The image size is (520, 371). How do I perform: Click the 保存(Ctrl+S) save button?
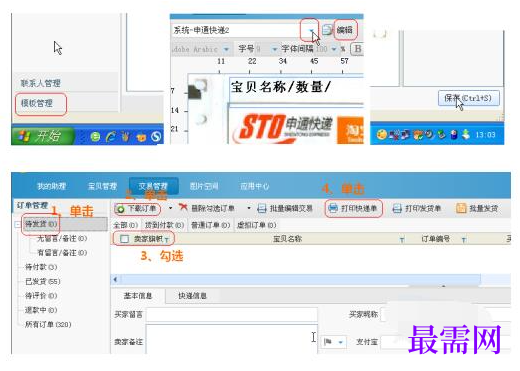tap(468, 98)
